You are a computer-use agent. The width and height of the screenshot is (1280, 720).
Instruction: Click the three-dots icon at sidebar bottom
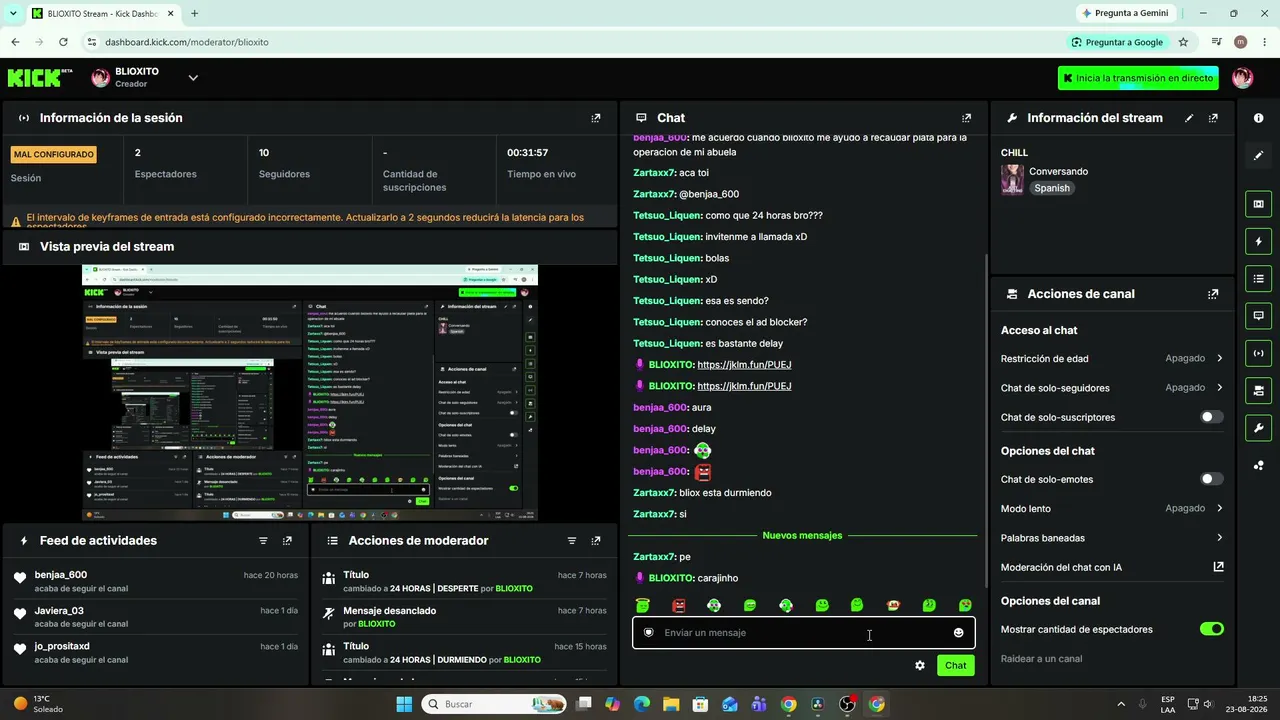1258,465
